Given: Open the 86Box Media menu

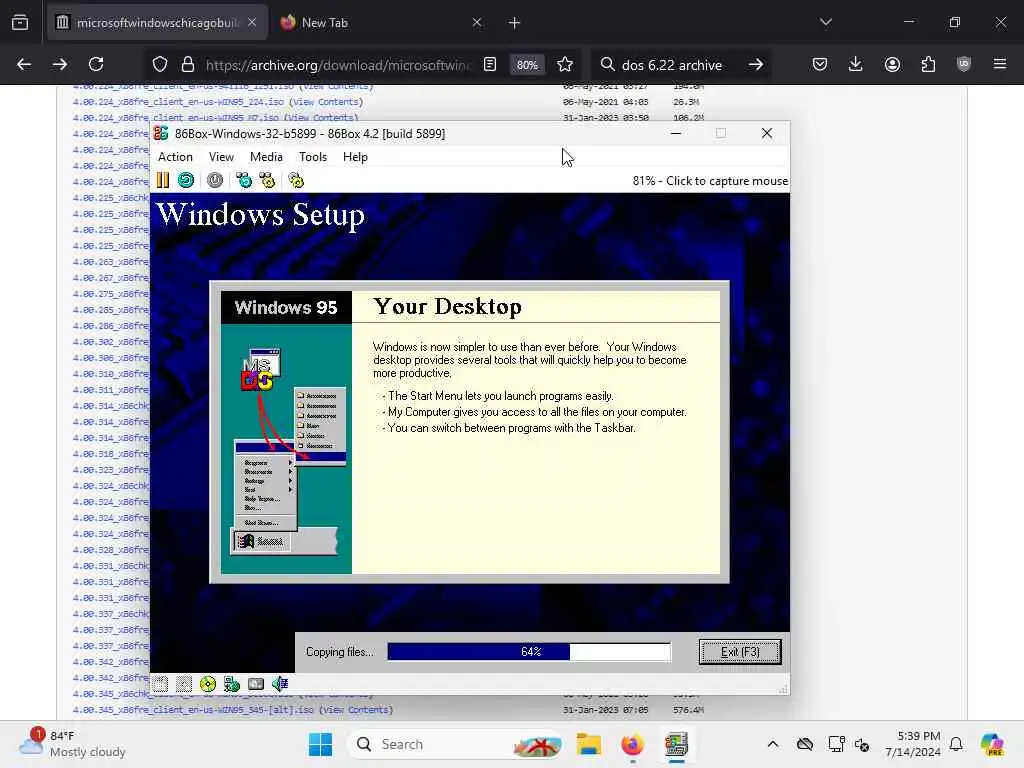Looking at the screenshot, I should tap(266, 157).
